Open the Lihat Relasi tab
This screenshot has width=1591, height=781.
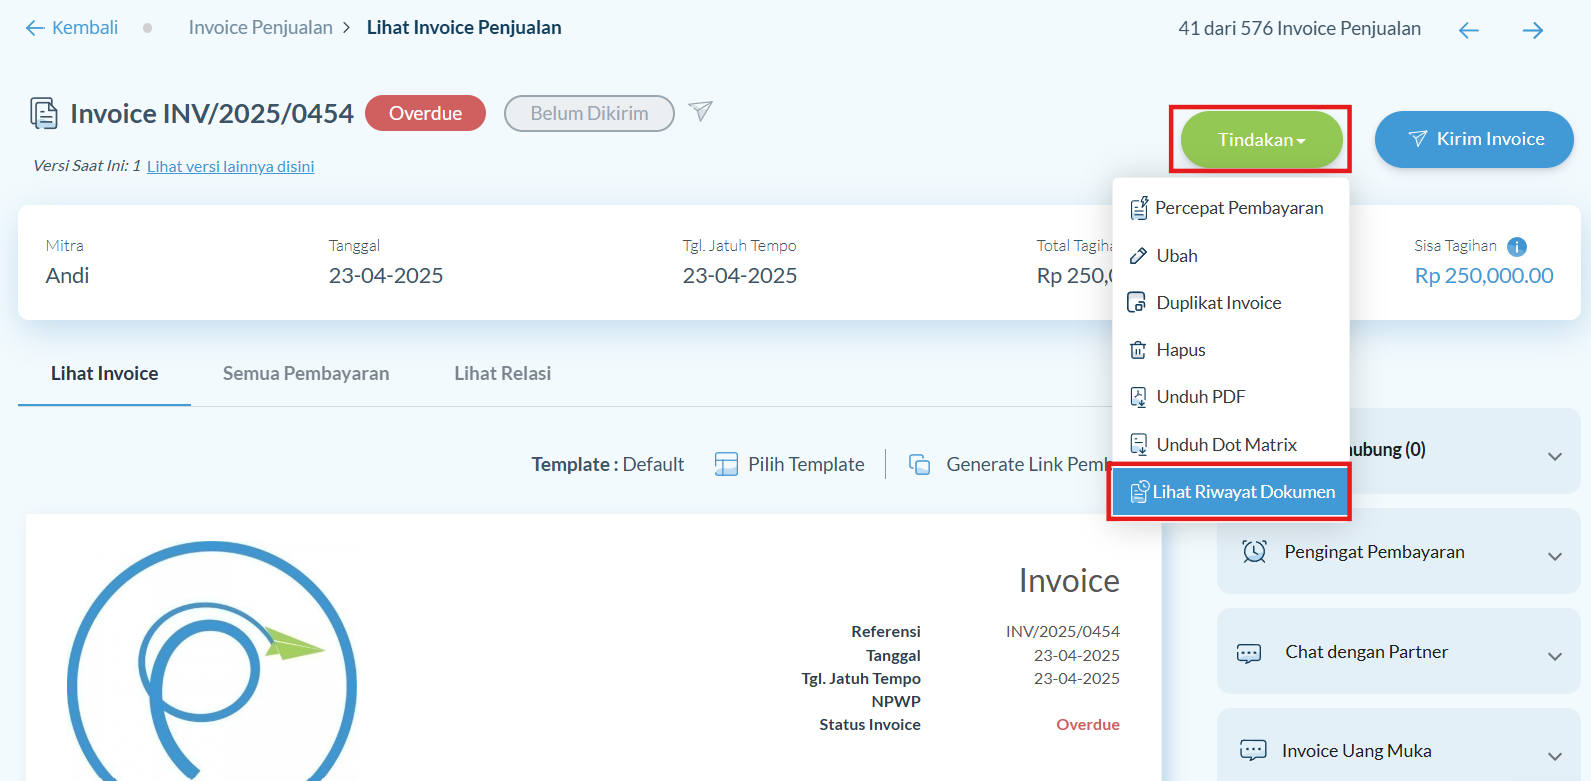[502, 374]
